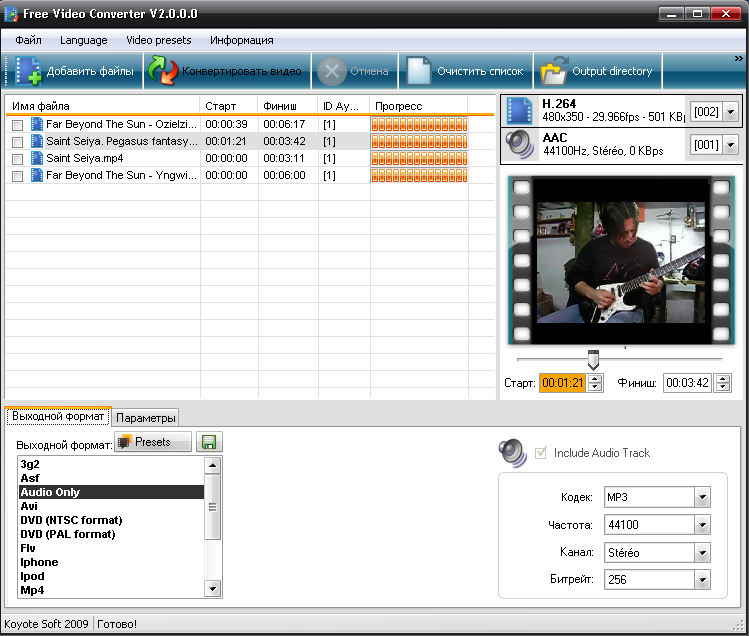Switch to the Выходной формат tab

pos(58,416)
